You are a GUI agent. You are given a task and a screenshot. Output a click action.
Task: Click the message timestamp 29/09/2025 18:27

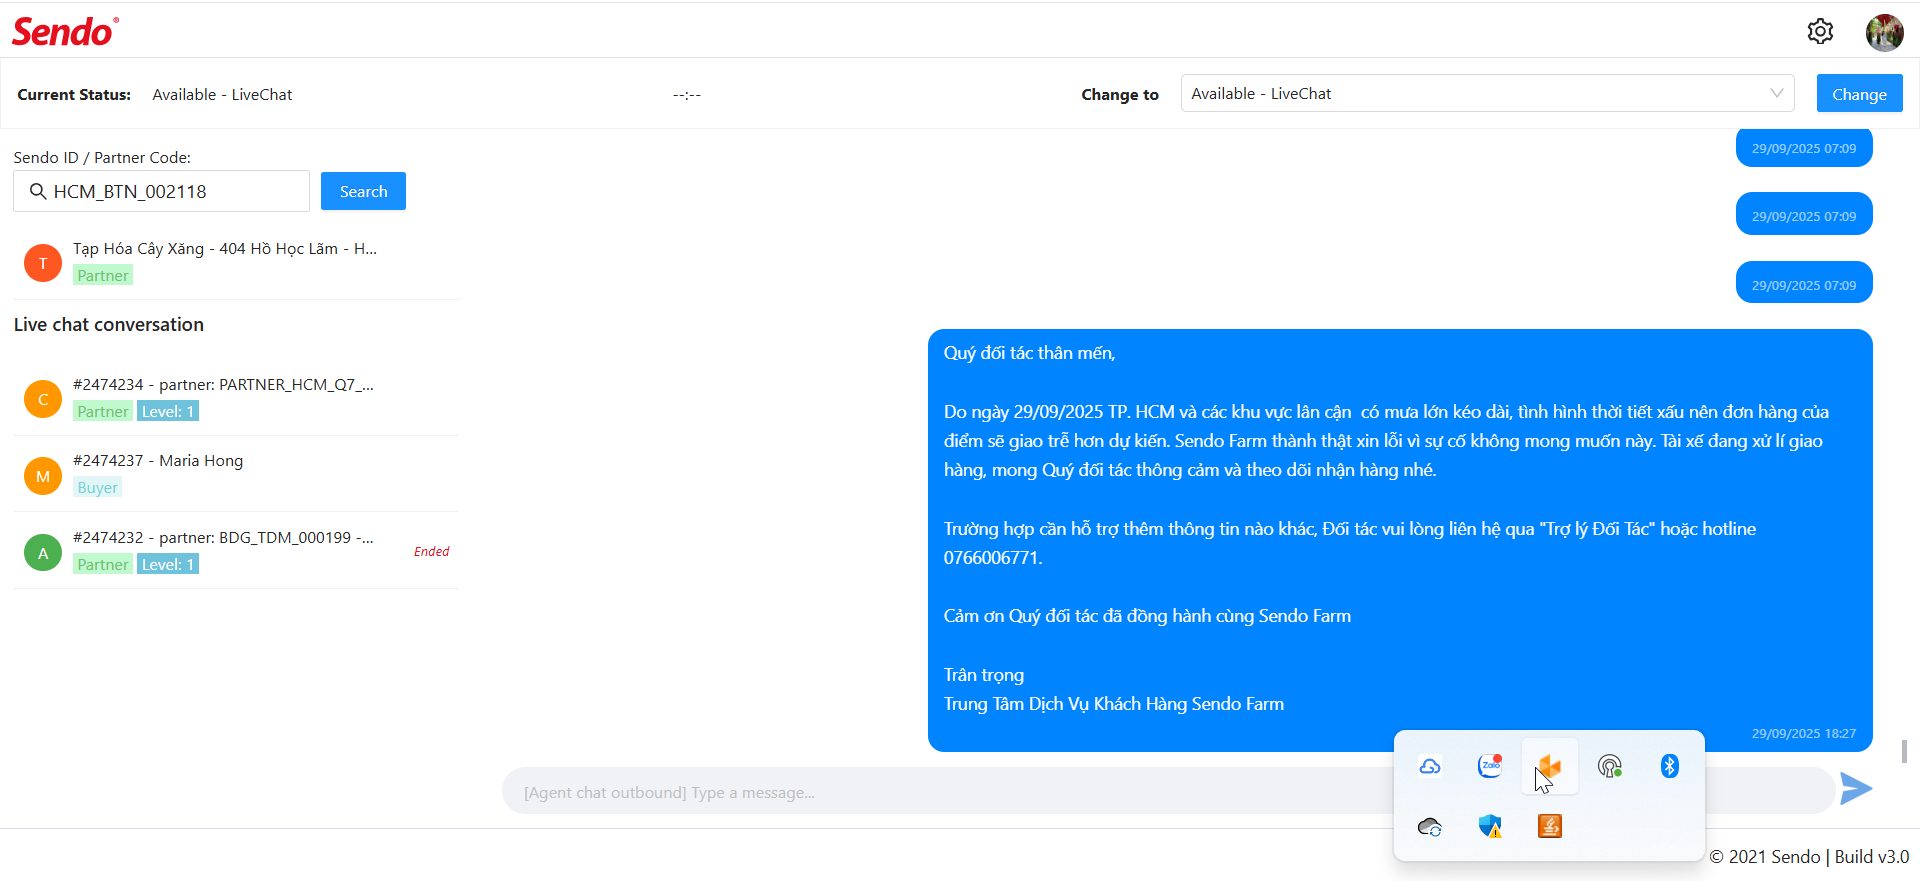(1804, 733)
